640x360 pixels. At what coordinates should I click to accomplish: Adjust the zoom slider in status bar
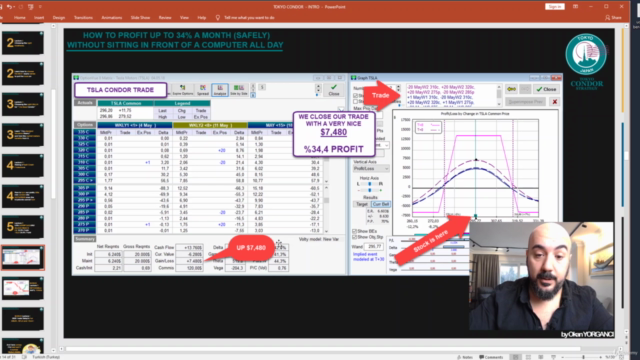[583, 357]
